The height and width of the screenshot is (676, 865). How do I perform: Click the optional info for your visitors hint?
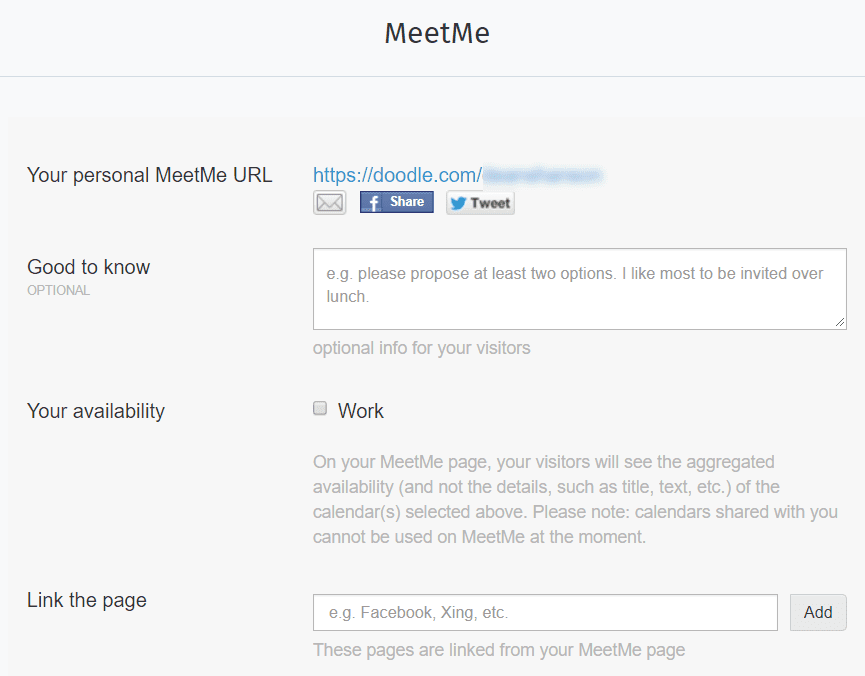click(x=421, y=348)
